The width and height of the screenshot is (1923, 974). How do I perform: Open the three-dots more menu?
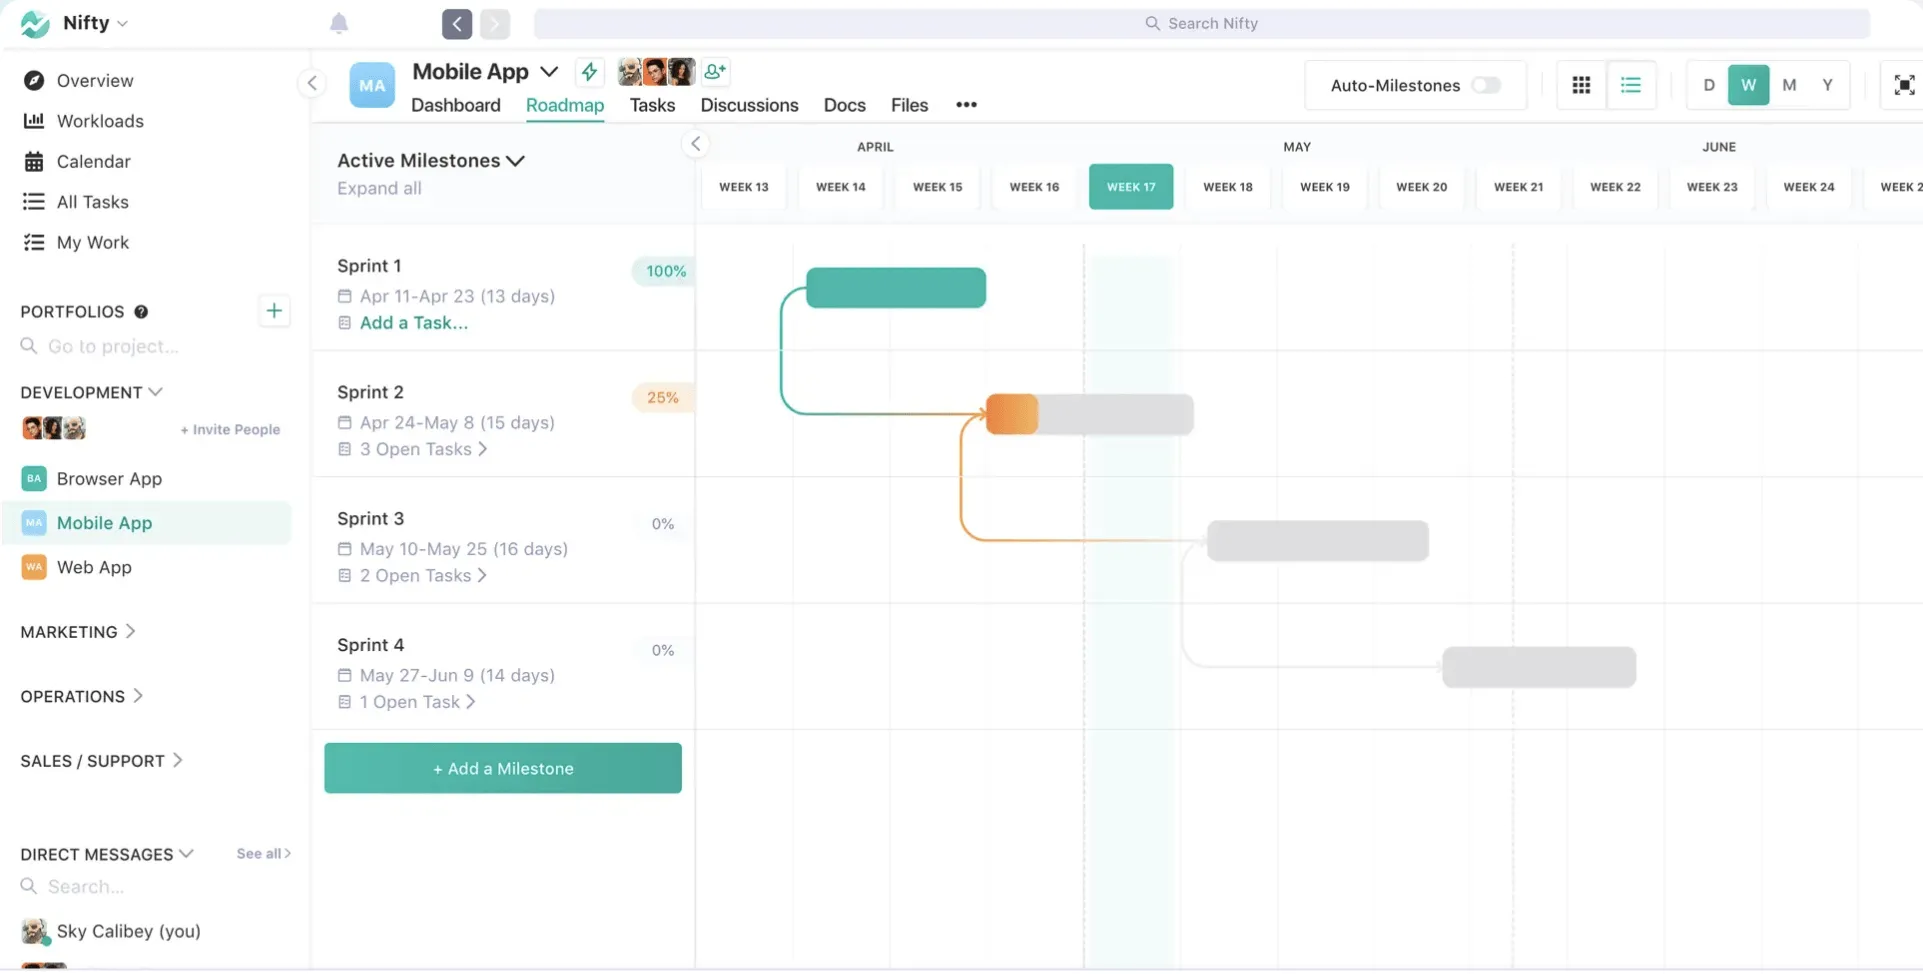[966, 105]
